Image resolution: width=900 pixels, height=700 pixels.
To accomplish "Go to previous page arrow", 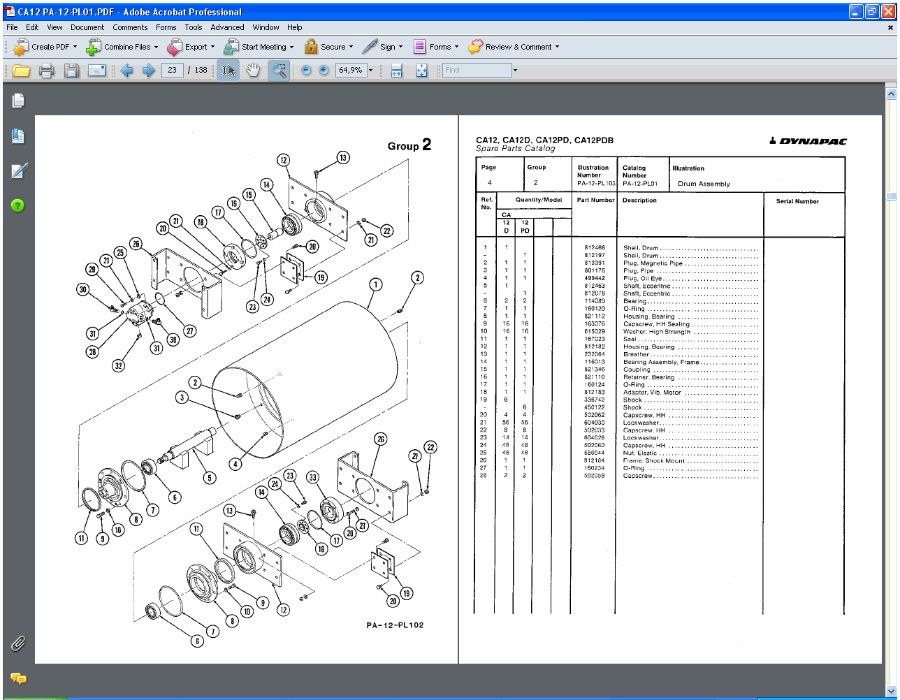I will (127, 71).
